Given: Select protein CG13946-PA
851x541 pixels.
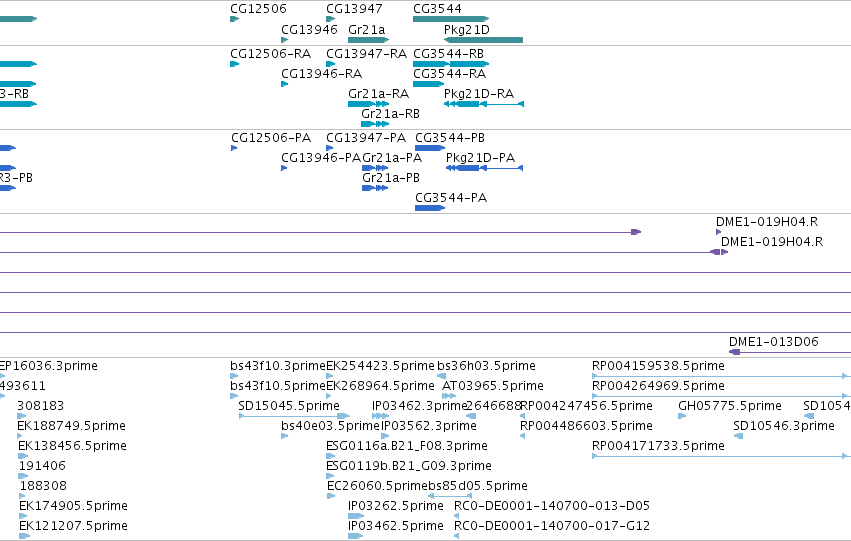Looking at the screenshot, I should coord(321,158).
